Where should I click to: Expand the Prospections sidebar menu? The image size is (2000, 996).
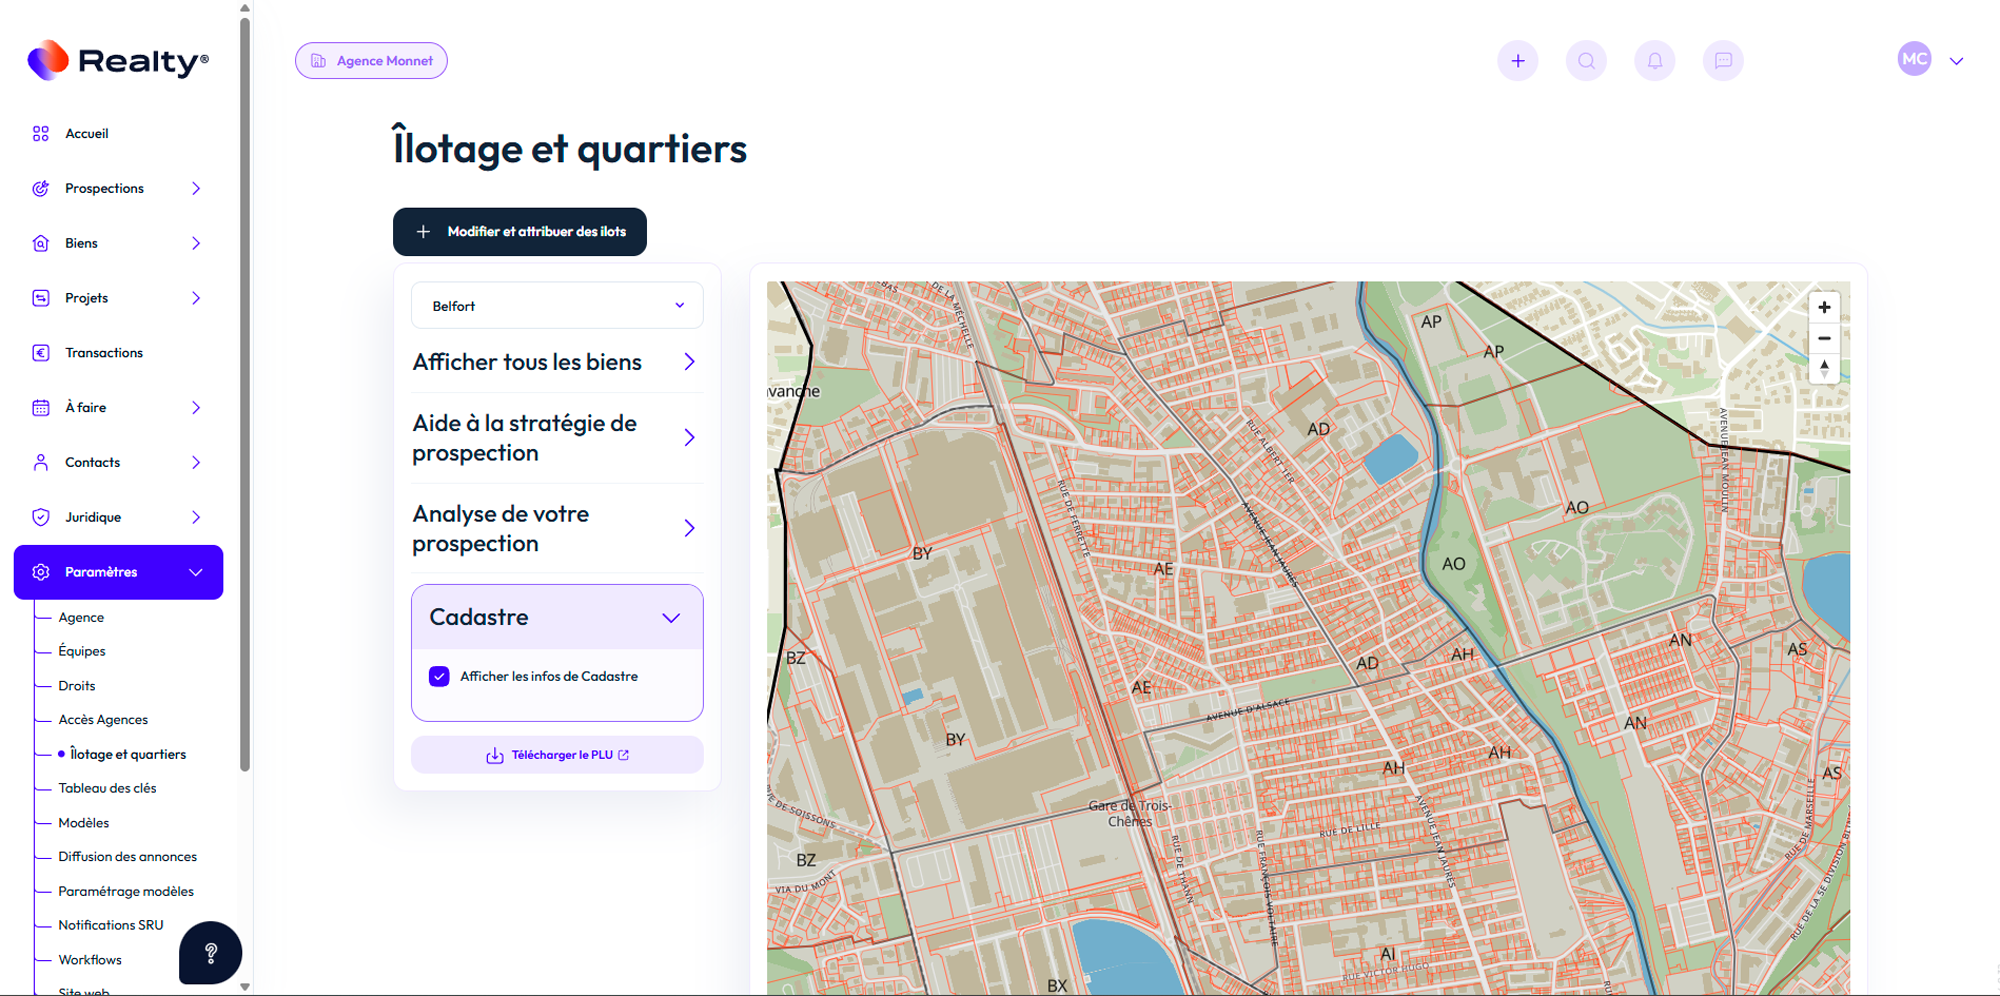click(196, 189)
